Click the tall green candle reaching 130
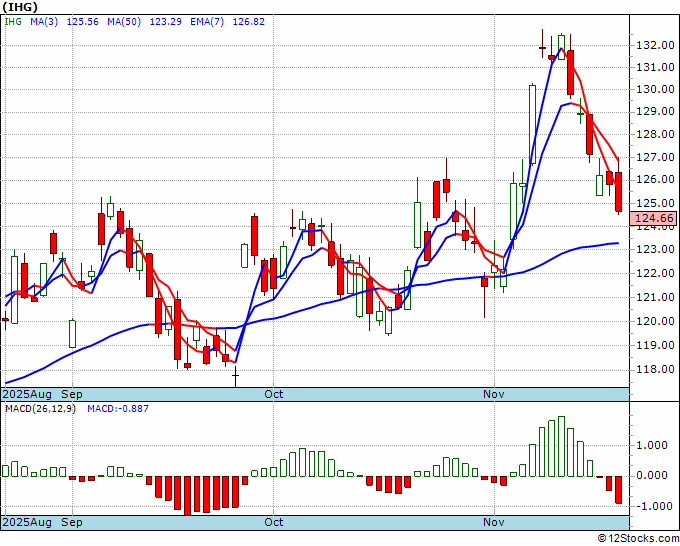 point(533,124)
